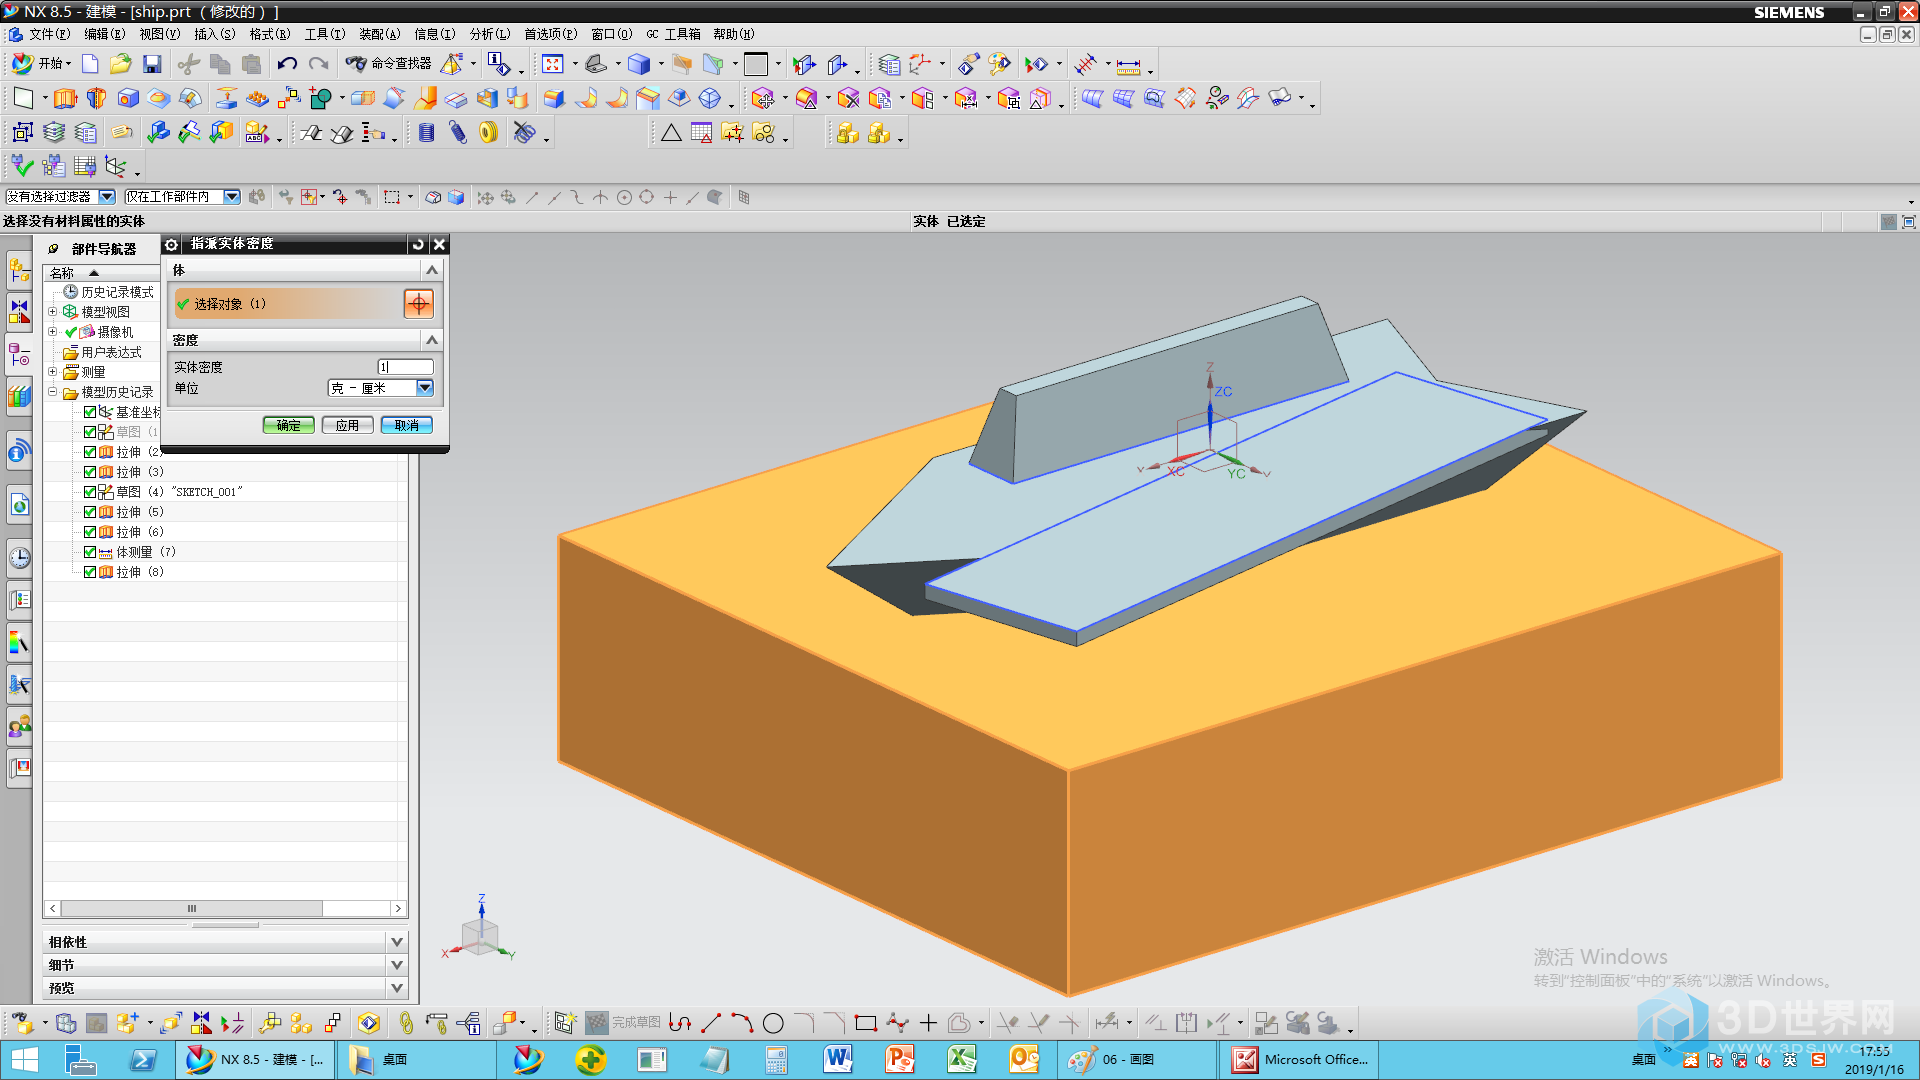Toggle checkbox for 拉伸 (2) feature
This screenshot has width=1920, height=1080.
[x=90, y=452]
